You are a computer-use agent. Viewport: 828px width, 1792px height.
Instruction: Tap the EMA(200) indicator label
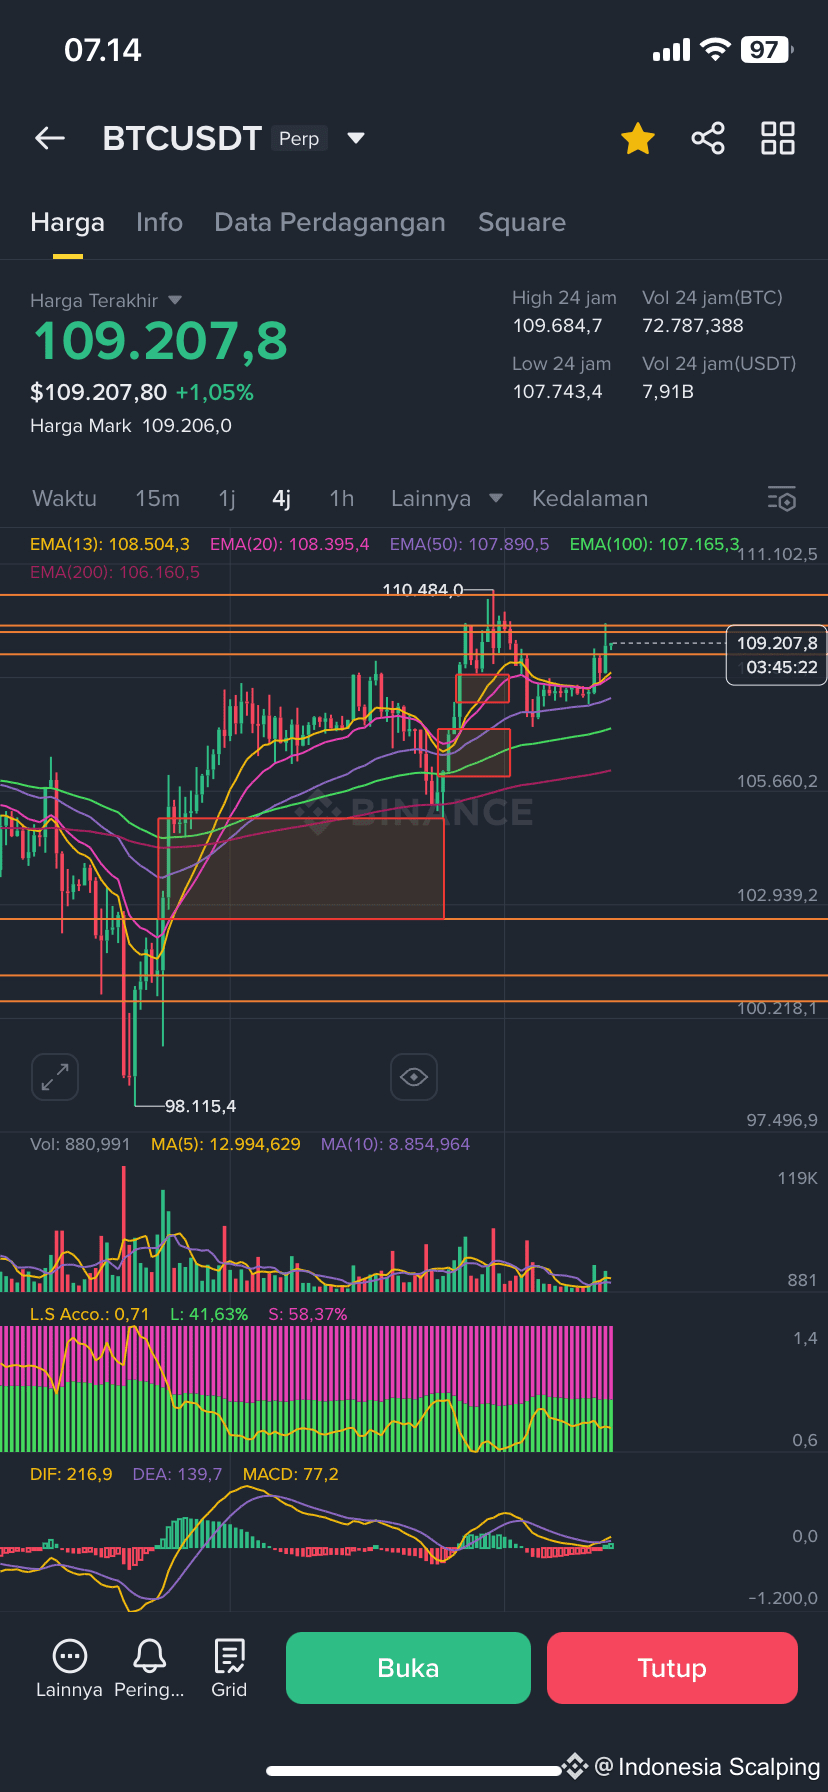(115, 572)
